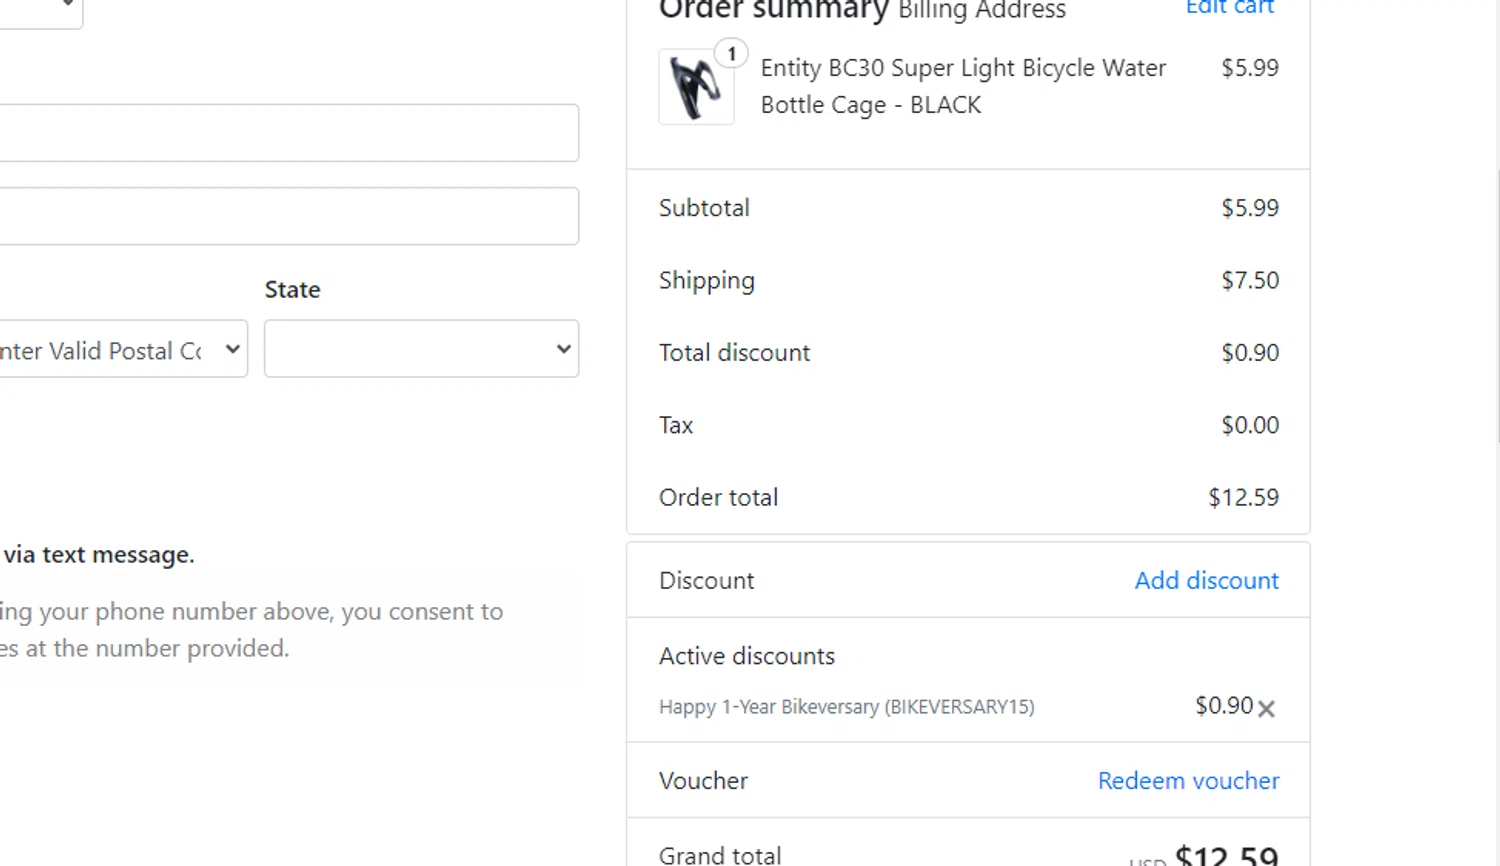The width and height of the screenshot is (1500, 866).
Task: Click the Order total amount $12.59
Action: [1243, 497]
